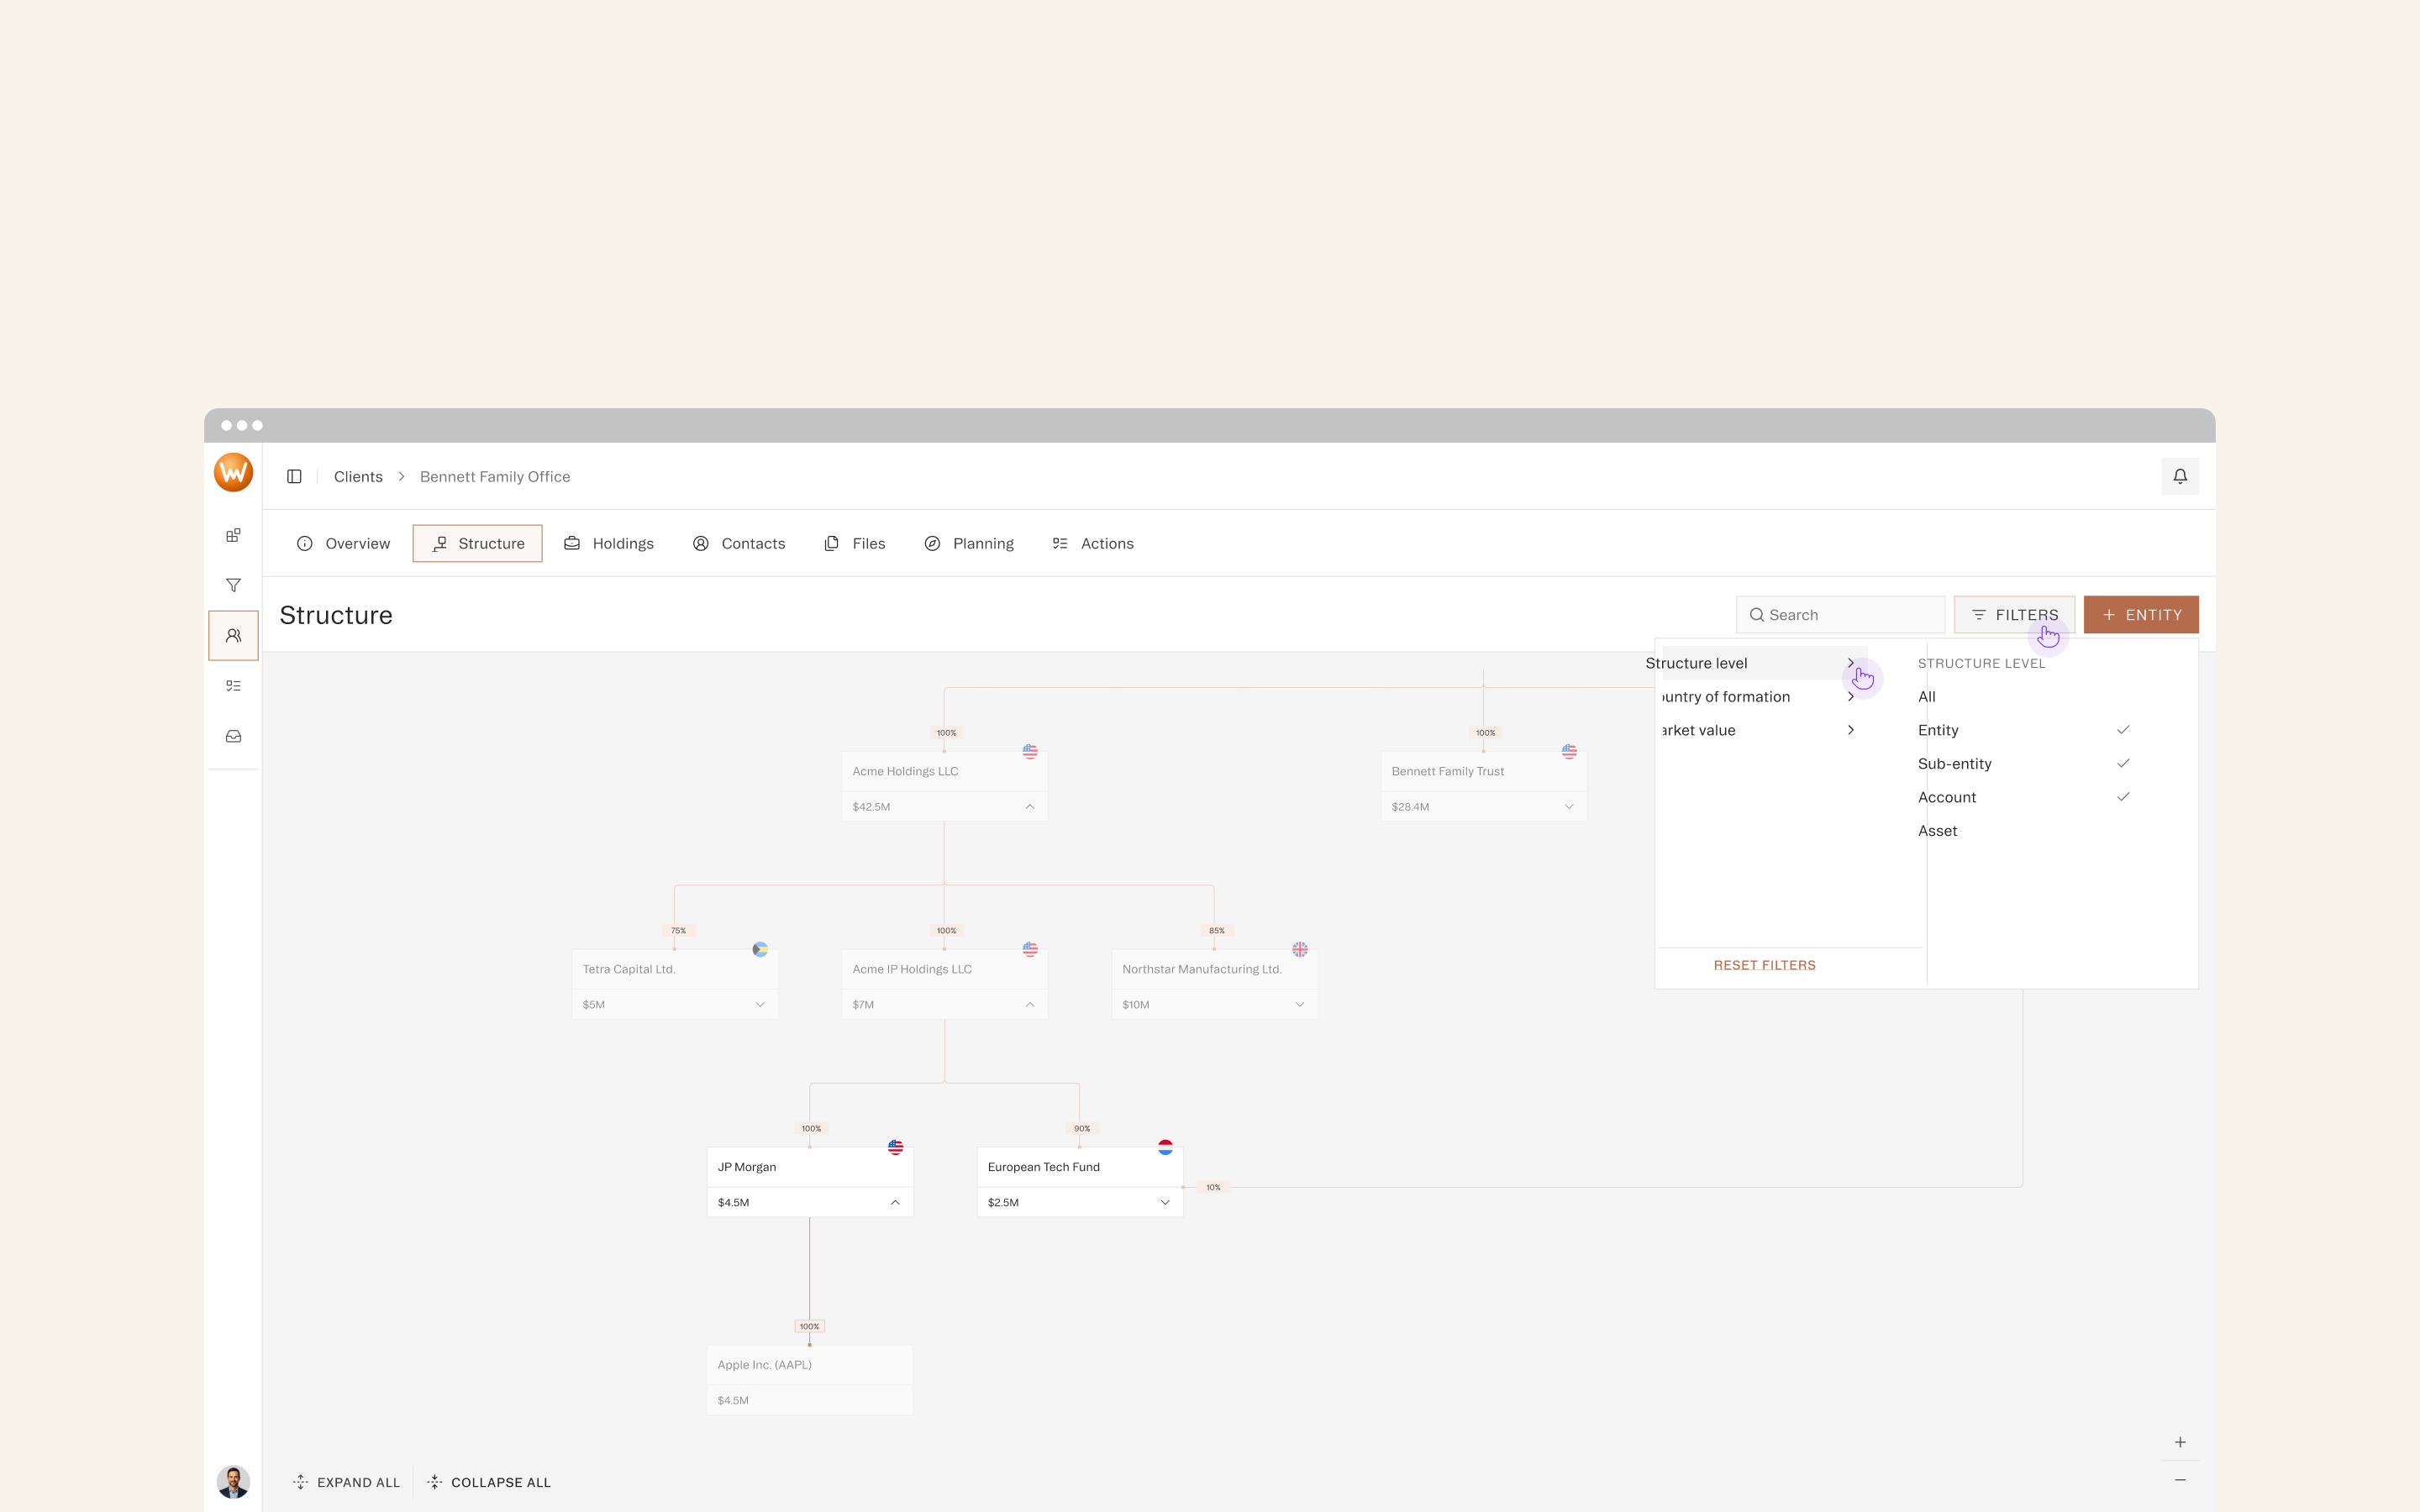The width and height of the screenshot is (2420, 1512).
Task: Click the JP Morgan account name
Action: [x=747, y=1167]
